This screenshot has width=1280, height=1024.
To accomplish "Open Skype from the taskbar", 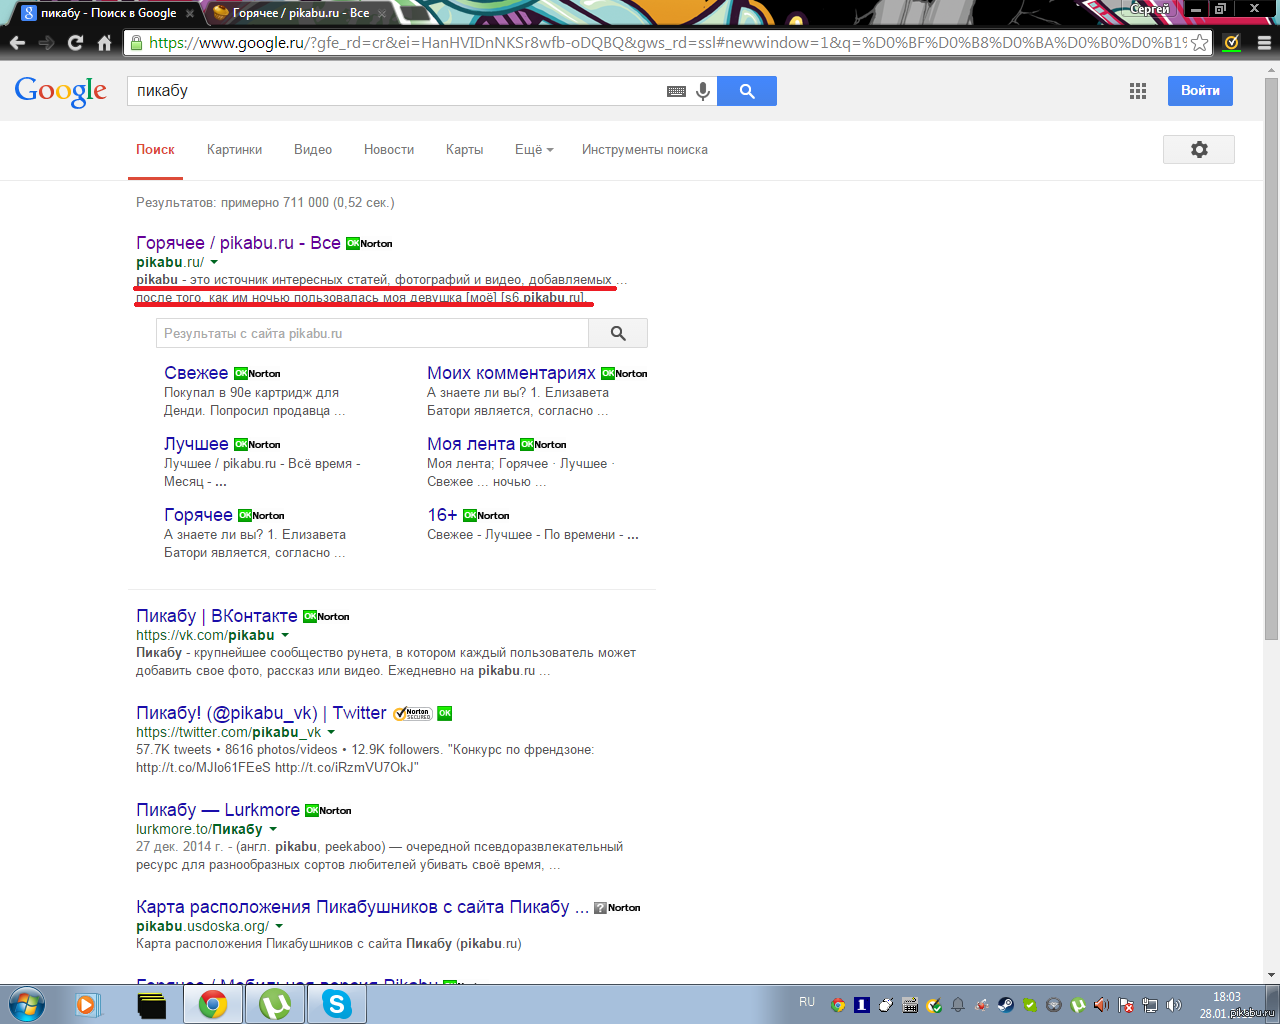I will [337, 1004].
